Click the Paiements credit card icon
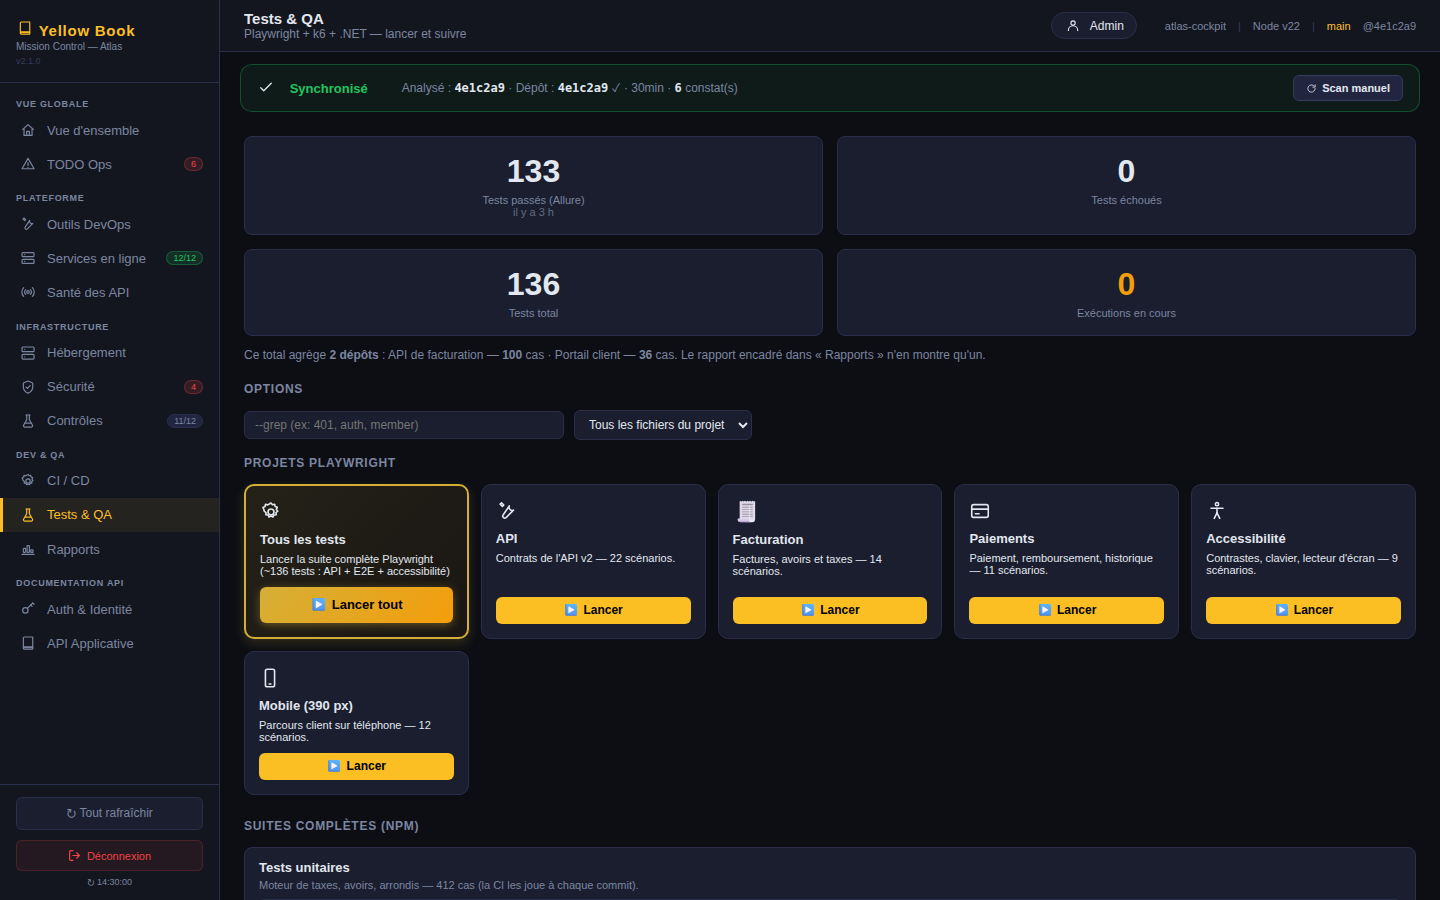The height and width of the screenshot is (900, 1440). tap(980, 511)
